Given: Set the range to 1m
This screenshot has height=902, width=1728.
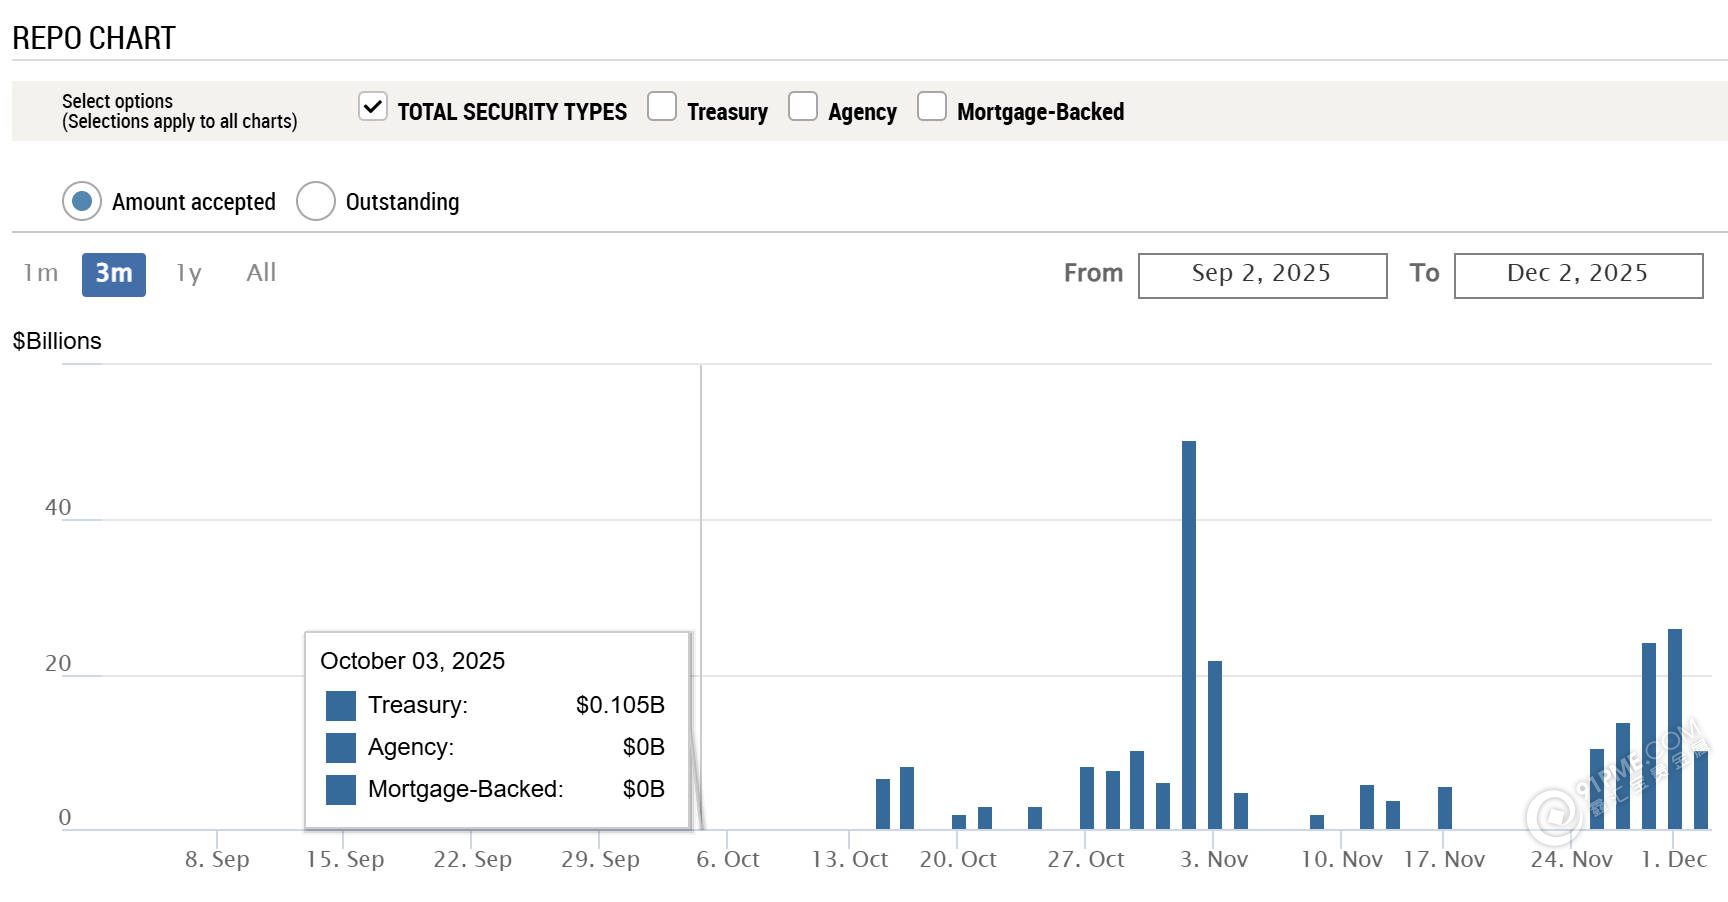Looking at the screenshot, I should [41, 273].
